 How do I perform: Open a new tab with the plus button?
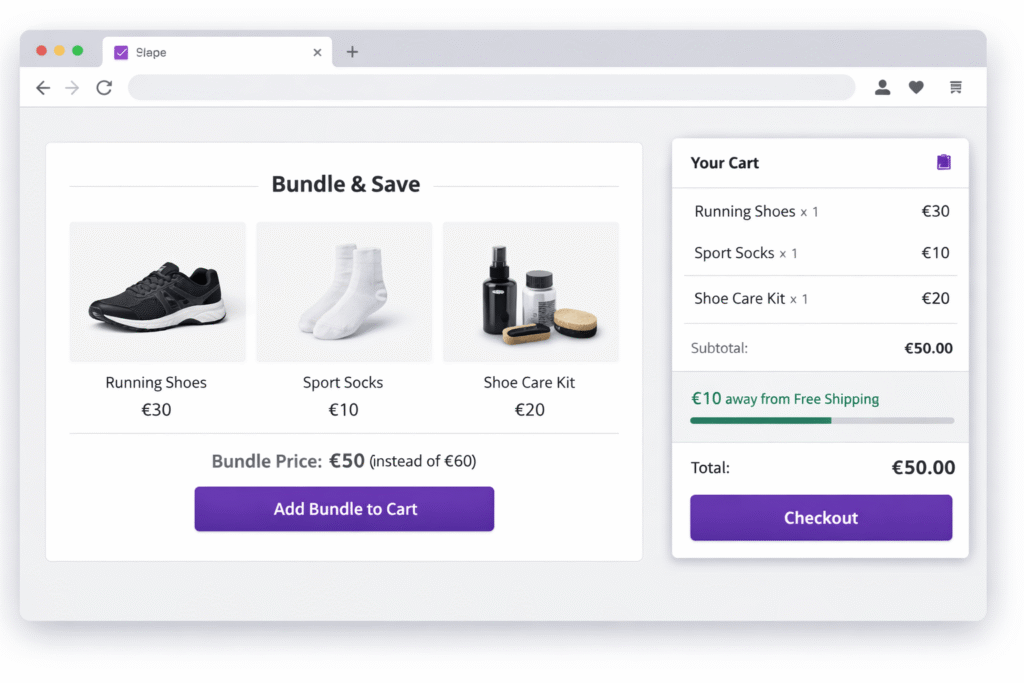click(352, 51)
